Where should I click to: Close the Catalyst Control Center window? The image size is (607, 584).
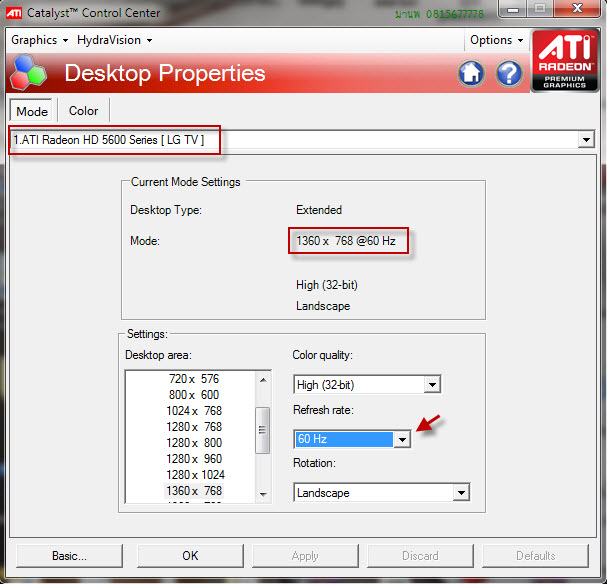coord(577,9)
